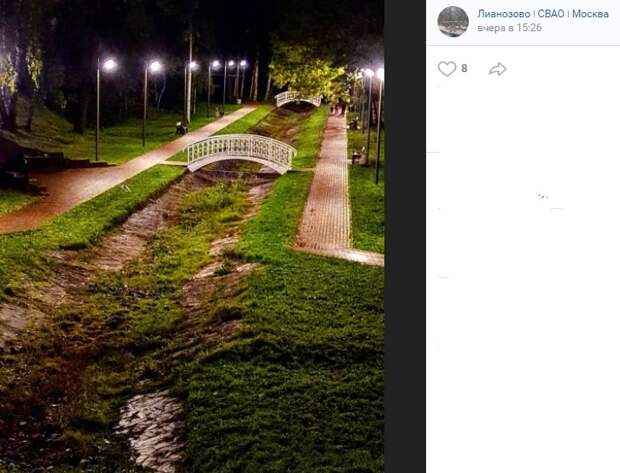Share the post using the arrow icon
Image resolution: width=620 pixels, height=473 pixels.
(497, 69)
